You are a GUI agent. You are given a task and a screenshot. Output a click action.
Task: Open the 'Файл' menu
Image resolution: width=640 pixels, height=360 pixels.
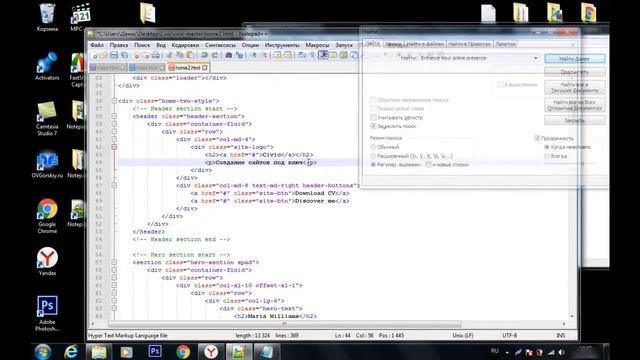click(x=97, y=45)
